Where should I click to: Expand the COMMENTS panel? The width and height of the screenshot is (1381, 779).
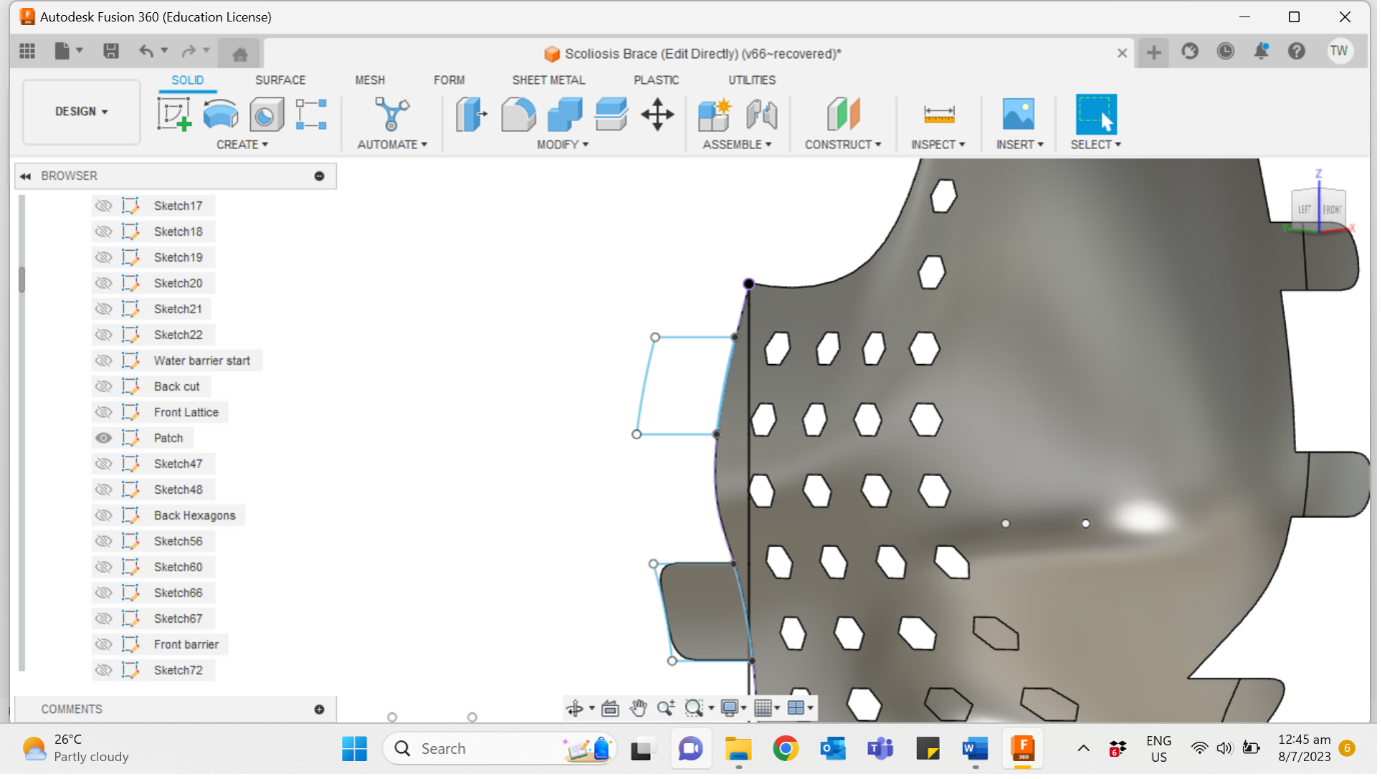click(x=319, y=710)
